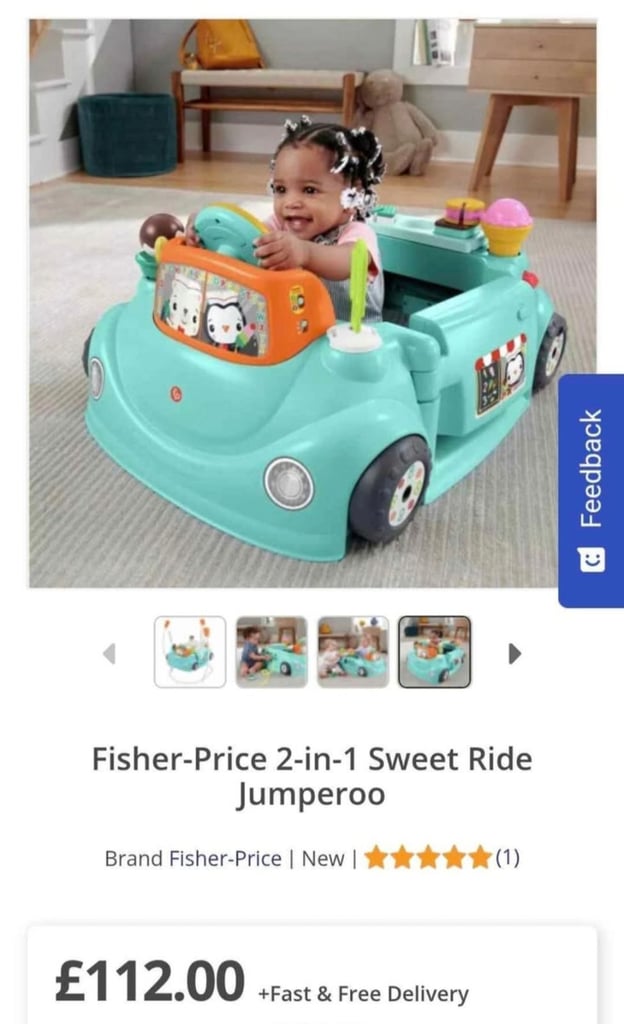The height and width of the screenshot is (1024, 624).
Task: Click the previous image left arrow
Action: [x=110, y=653]
